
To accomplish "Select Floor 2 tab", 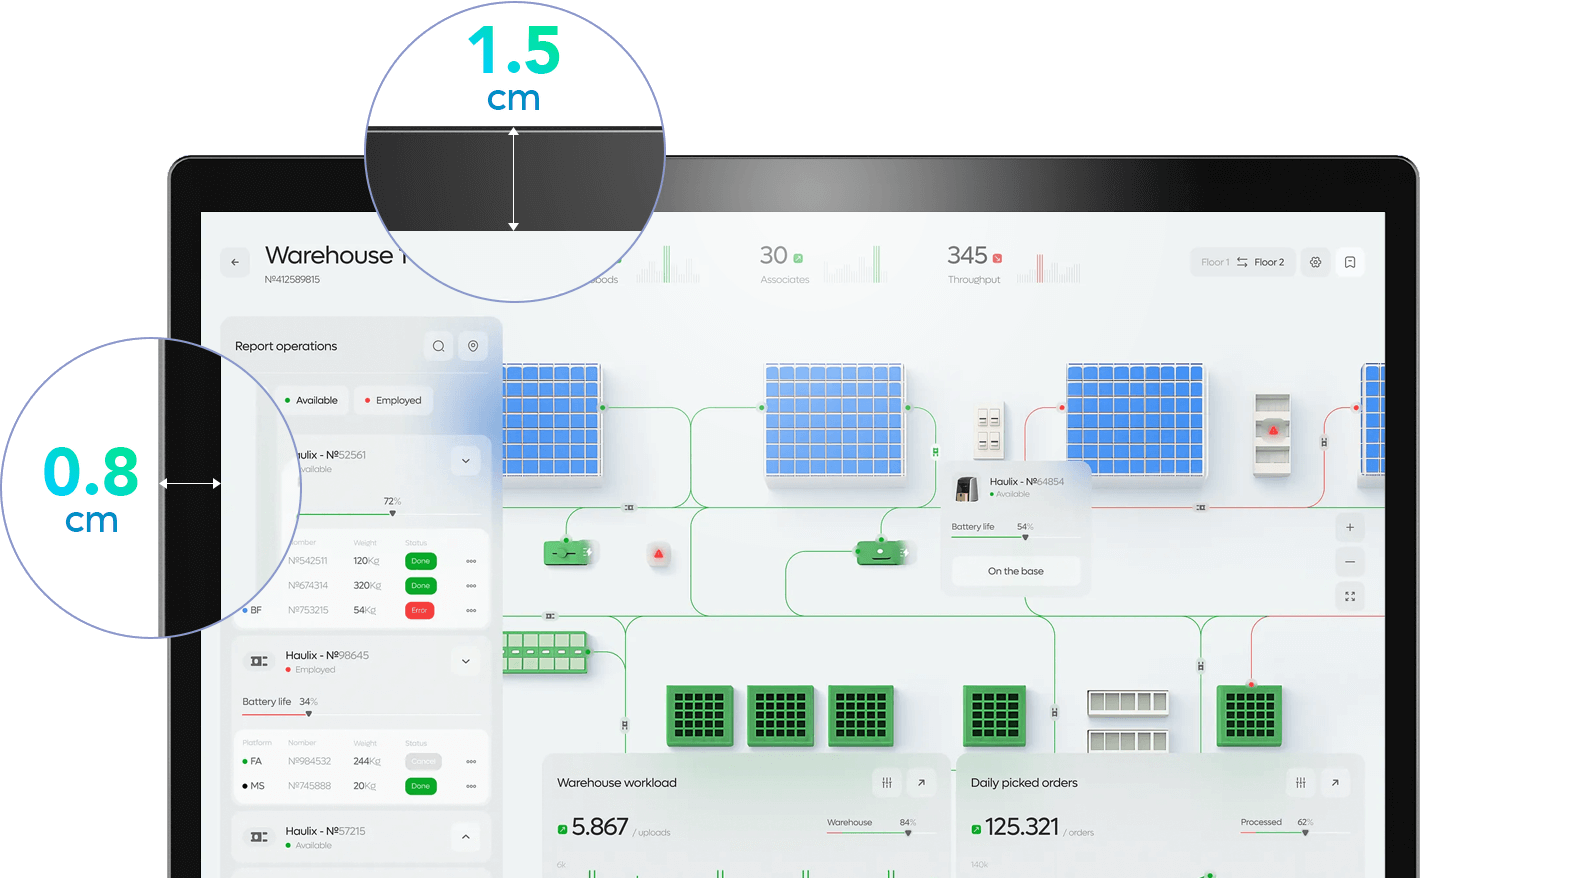I will [x=1269, y=262].
